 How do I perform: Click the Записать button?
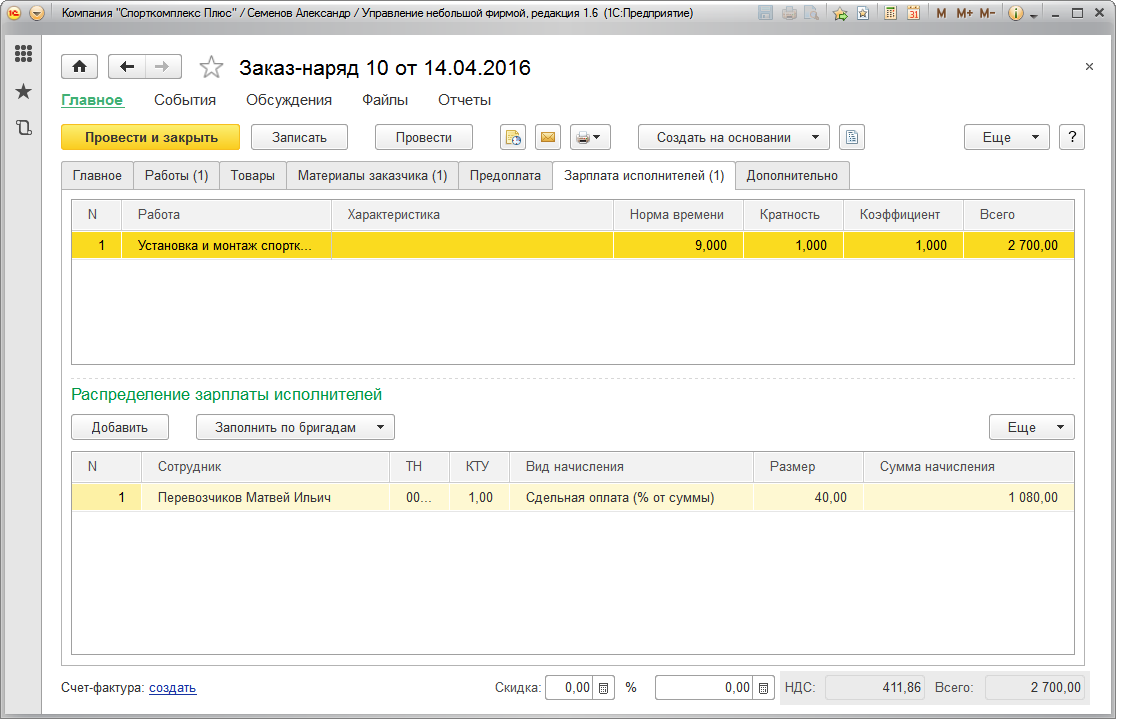point(299,137)
